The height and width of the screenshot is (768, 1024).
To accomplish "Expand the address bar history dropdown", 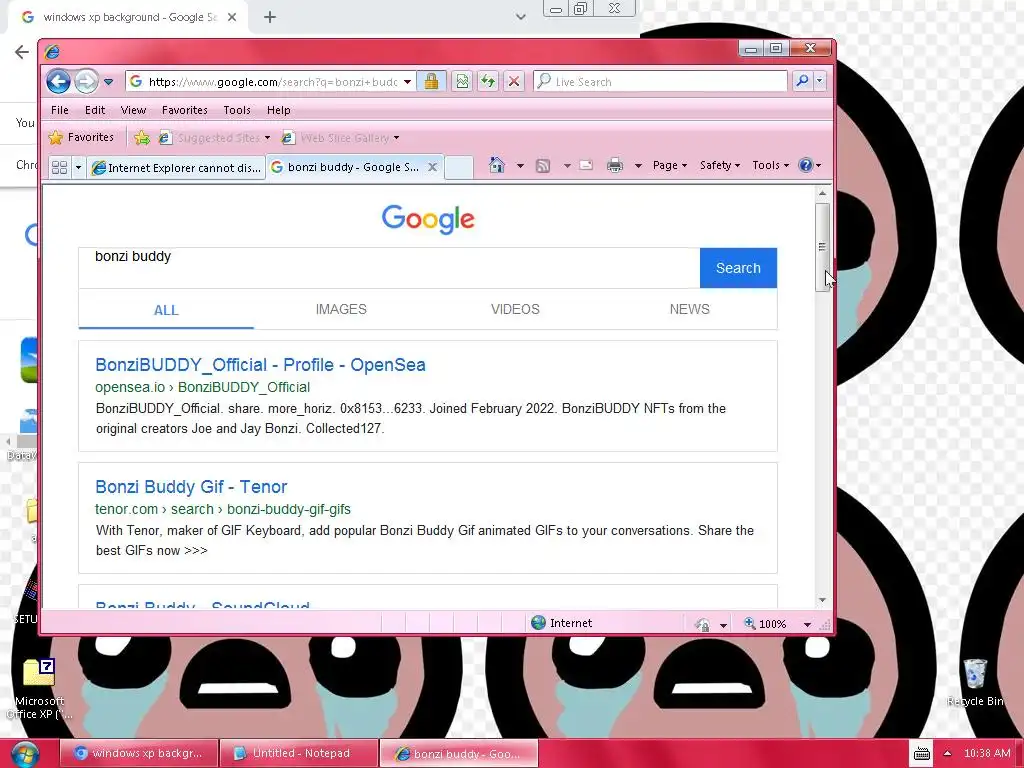I will (408, 82).
